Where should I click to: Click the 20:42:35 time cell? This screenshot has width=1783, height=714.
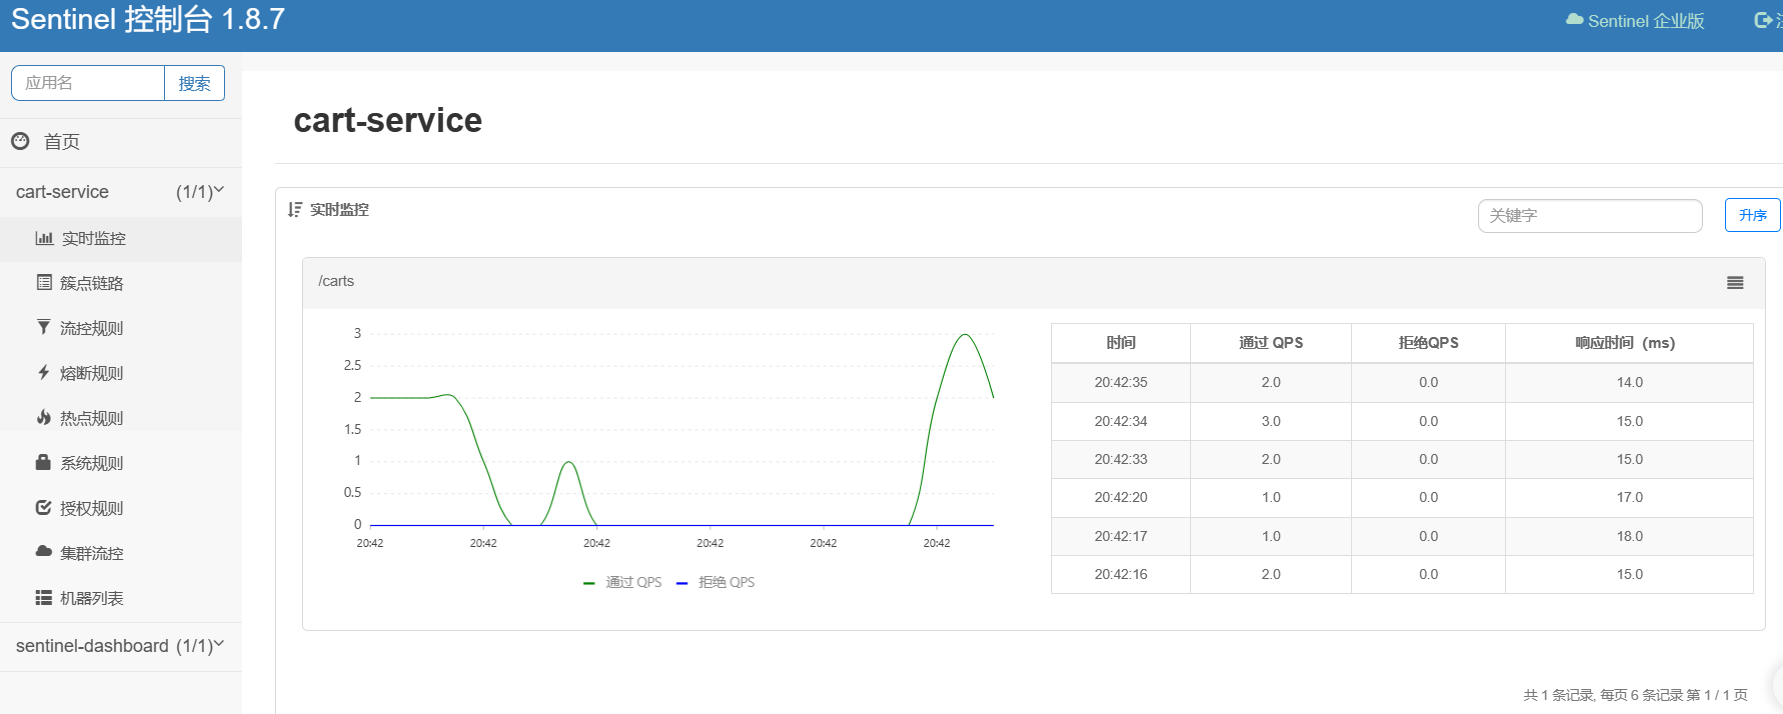coord(1121,382)
